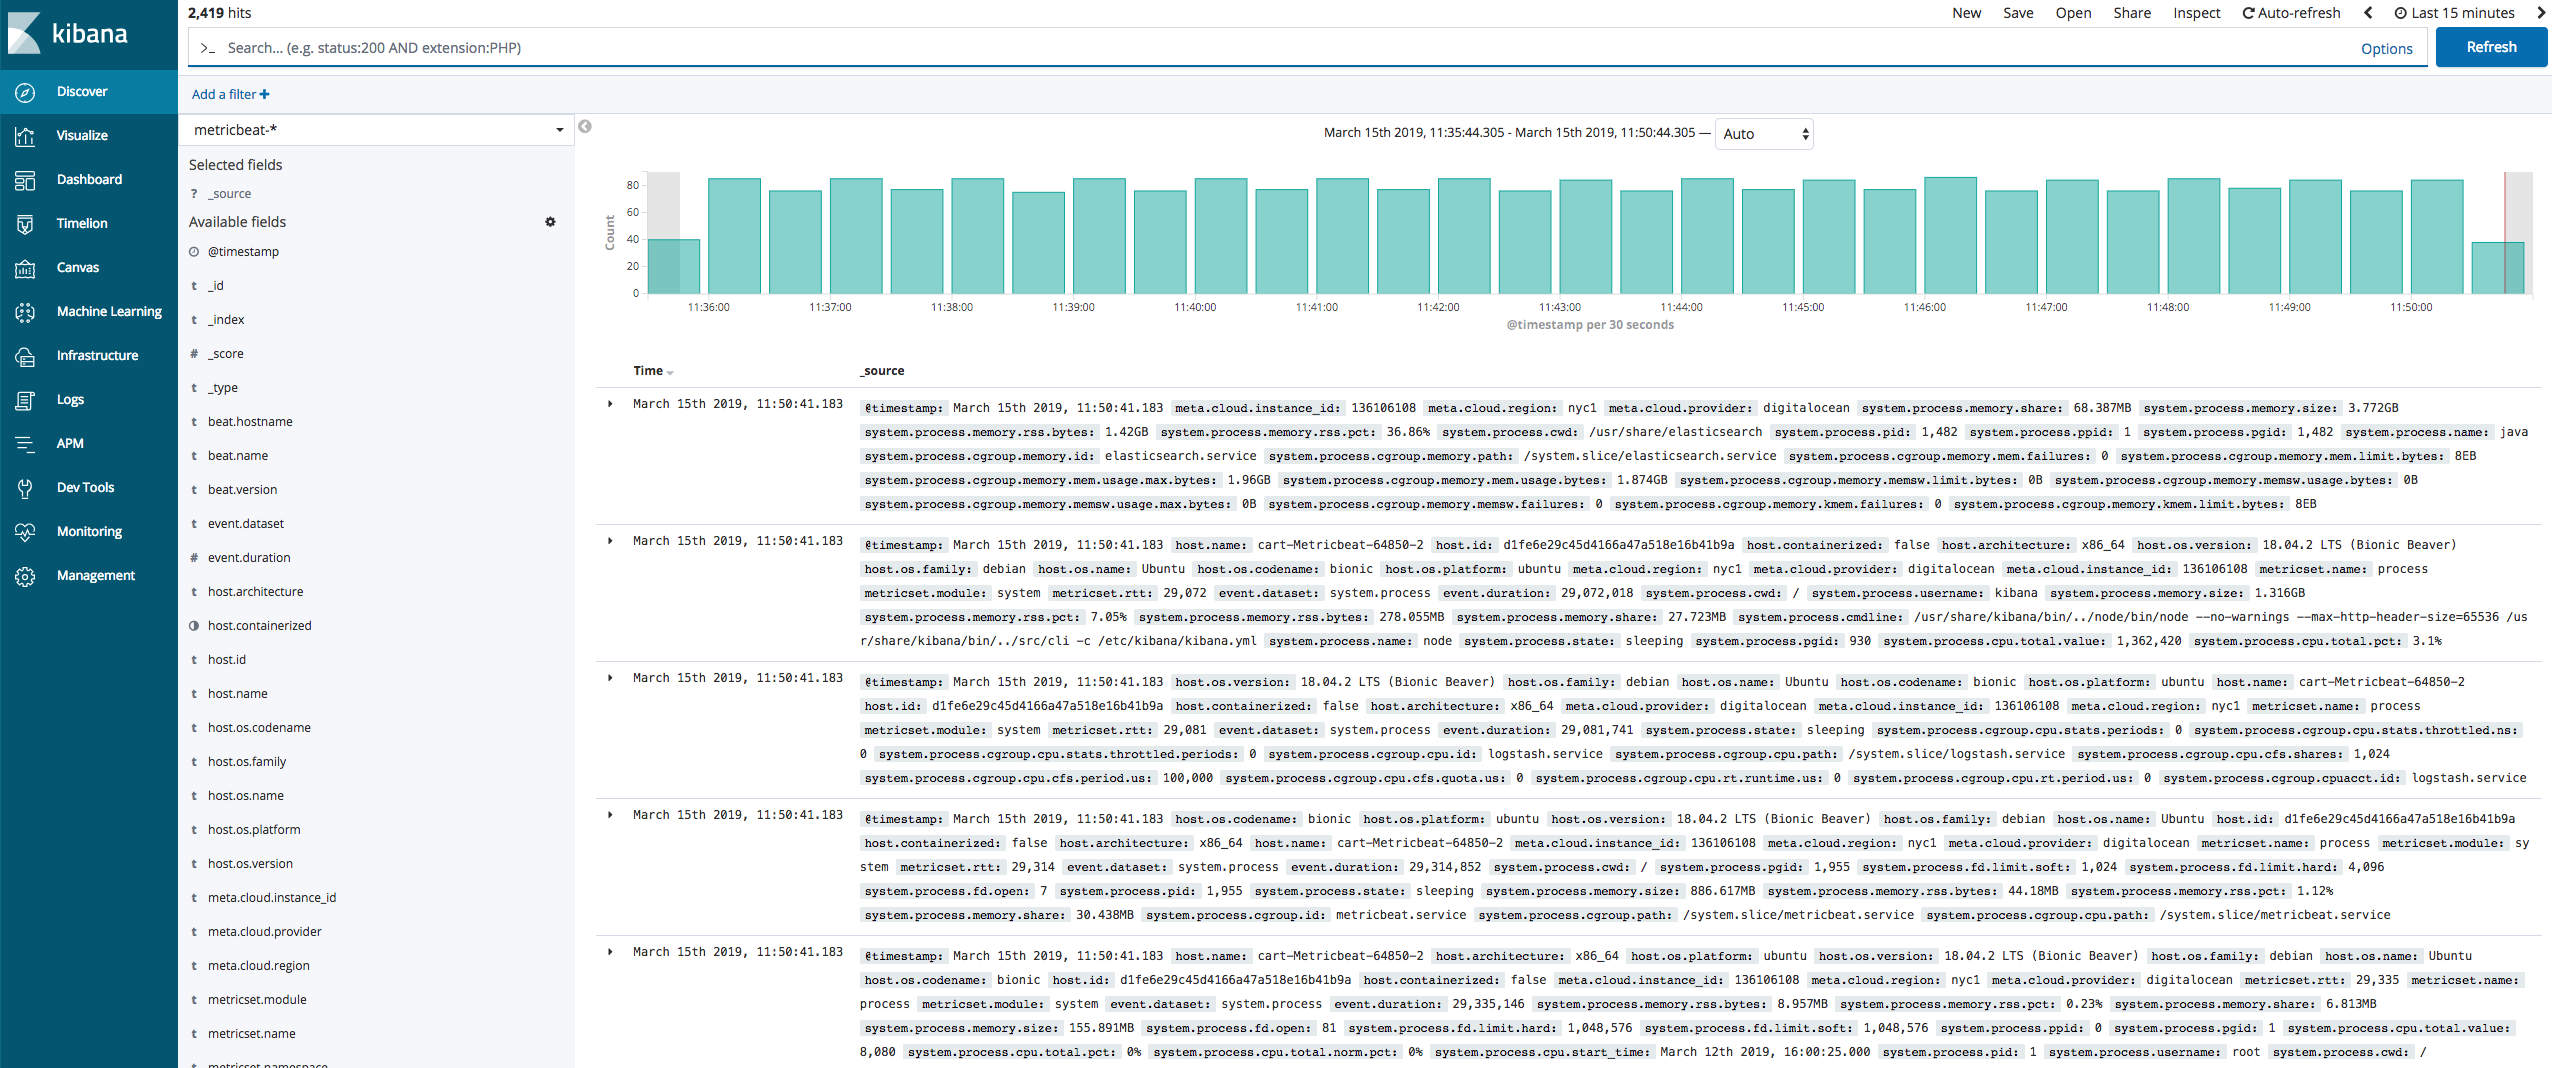The height and width of the screenshot is (1068, 2552).
Task: Select metricset.name field in list
Action: [252, 1034]
